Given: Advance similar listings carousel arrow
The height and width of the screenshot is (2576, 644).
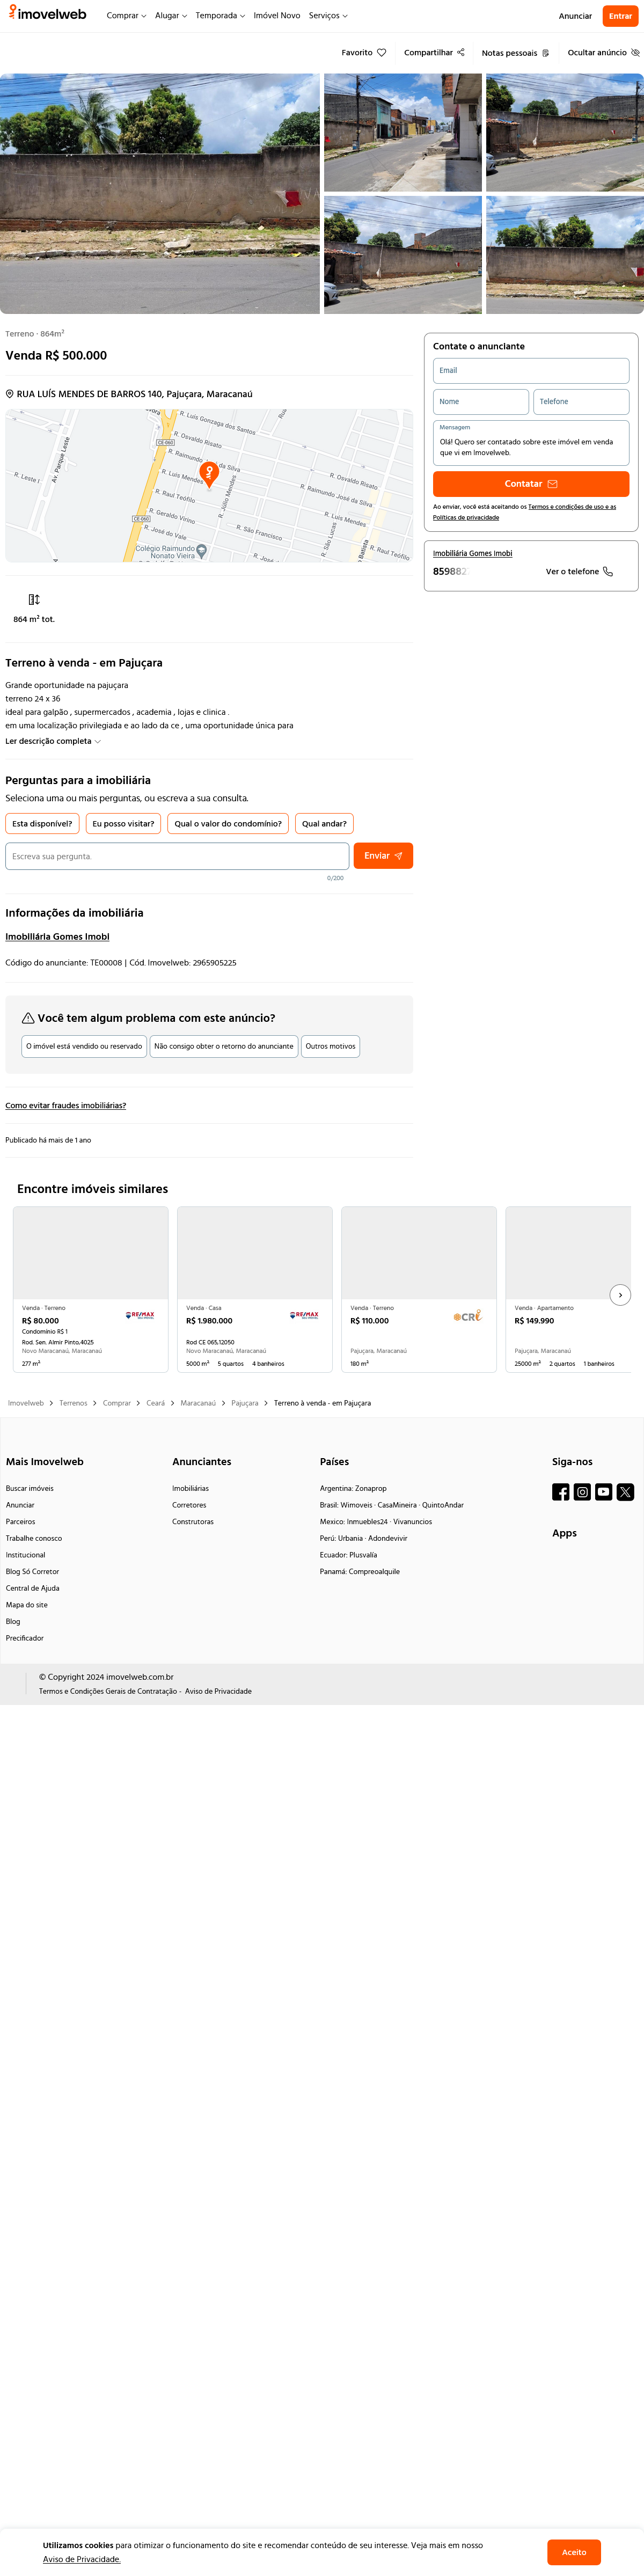Looking at the screenshot, I should (620, 1294).
